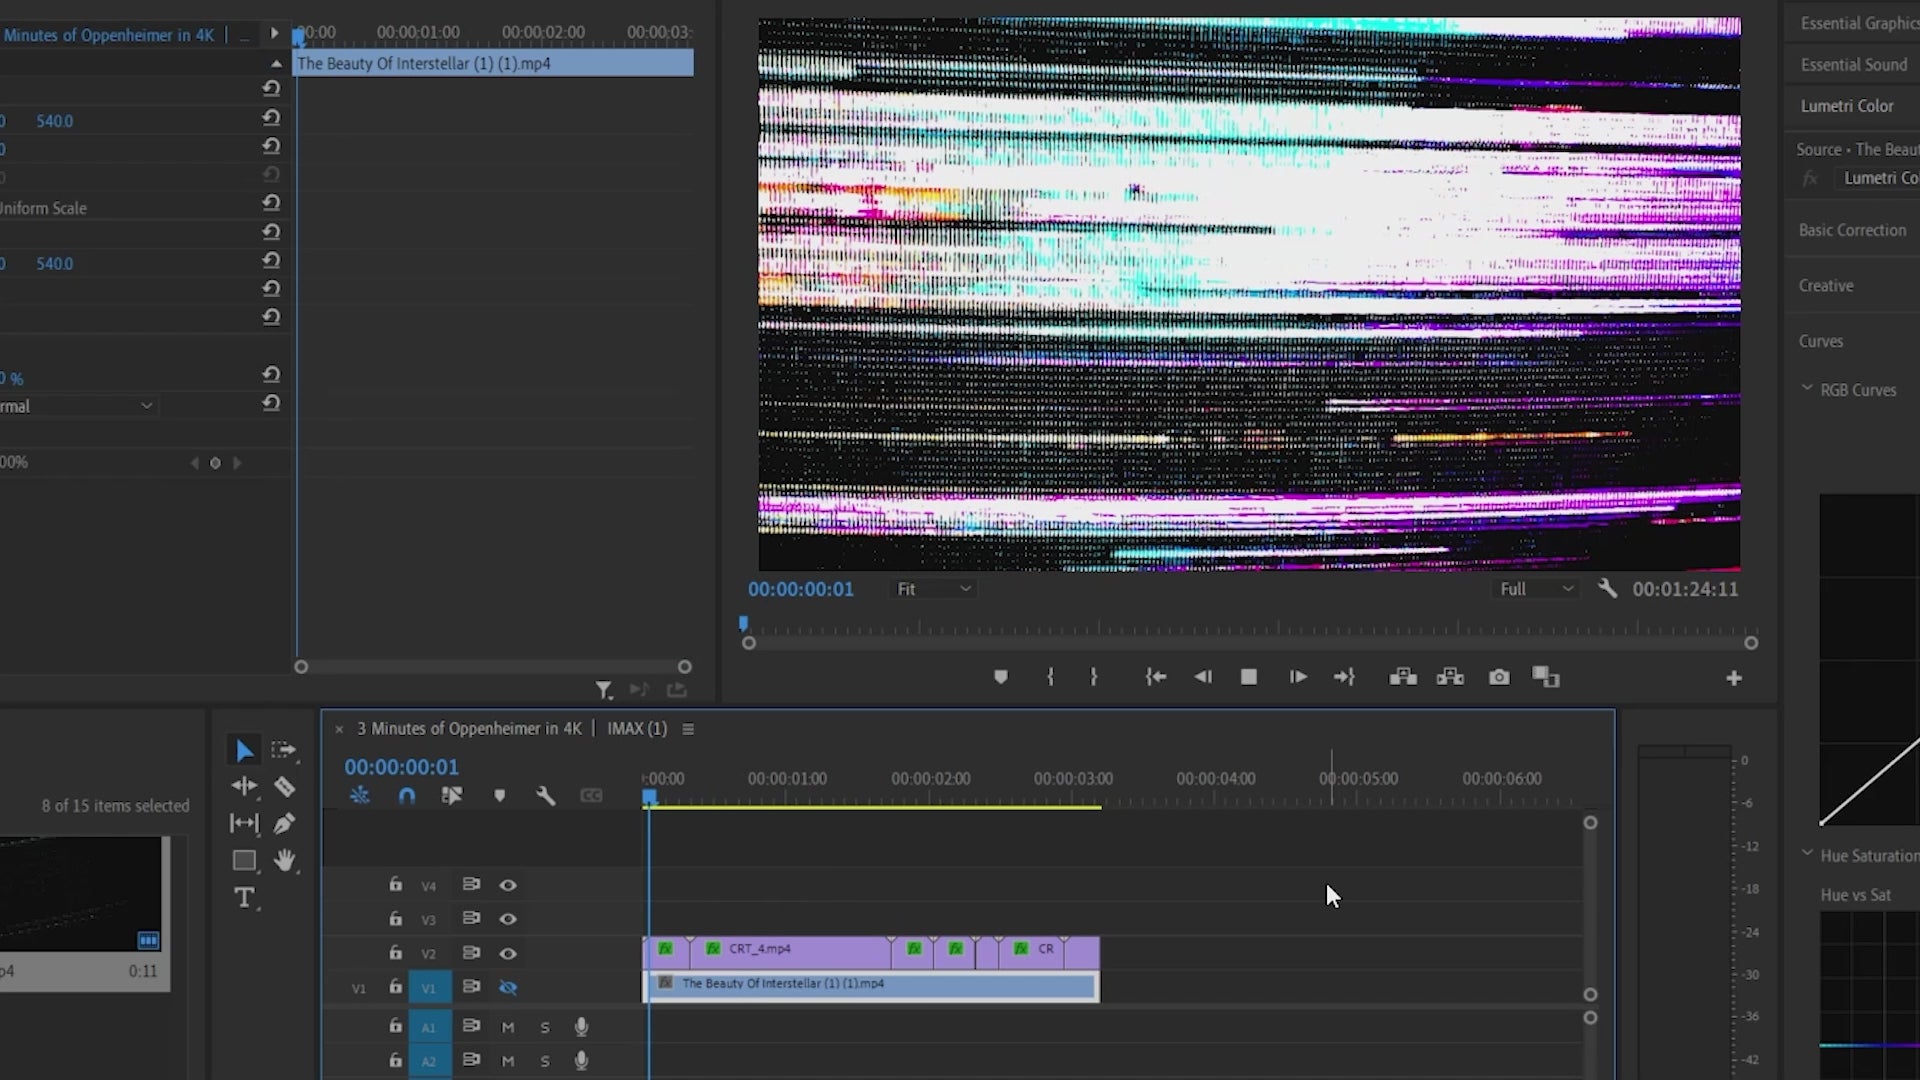Screen dimensions: 1920x1080
Task: Click timeline playhead at 00:00
Action: (x=650, y=796)
